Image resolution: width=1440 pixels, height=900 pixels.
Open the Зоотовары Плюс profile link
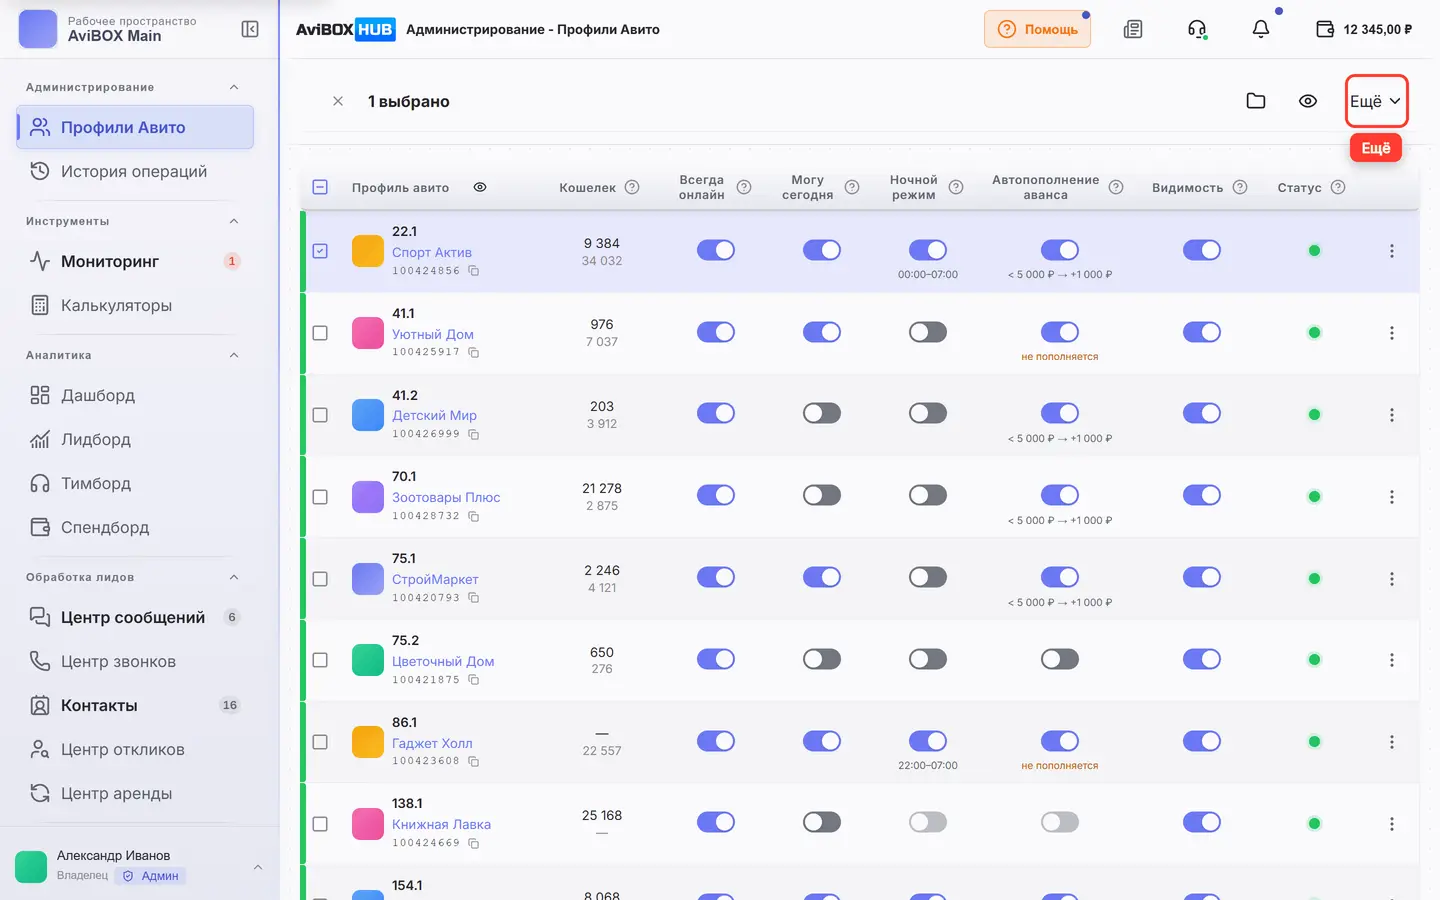pos(446,497)
